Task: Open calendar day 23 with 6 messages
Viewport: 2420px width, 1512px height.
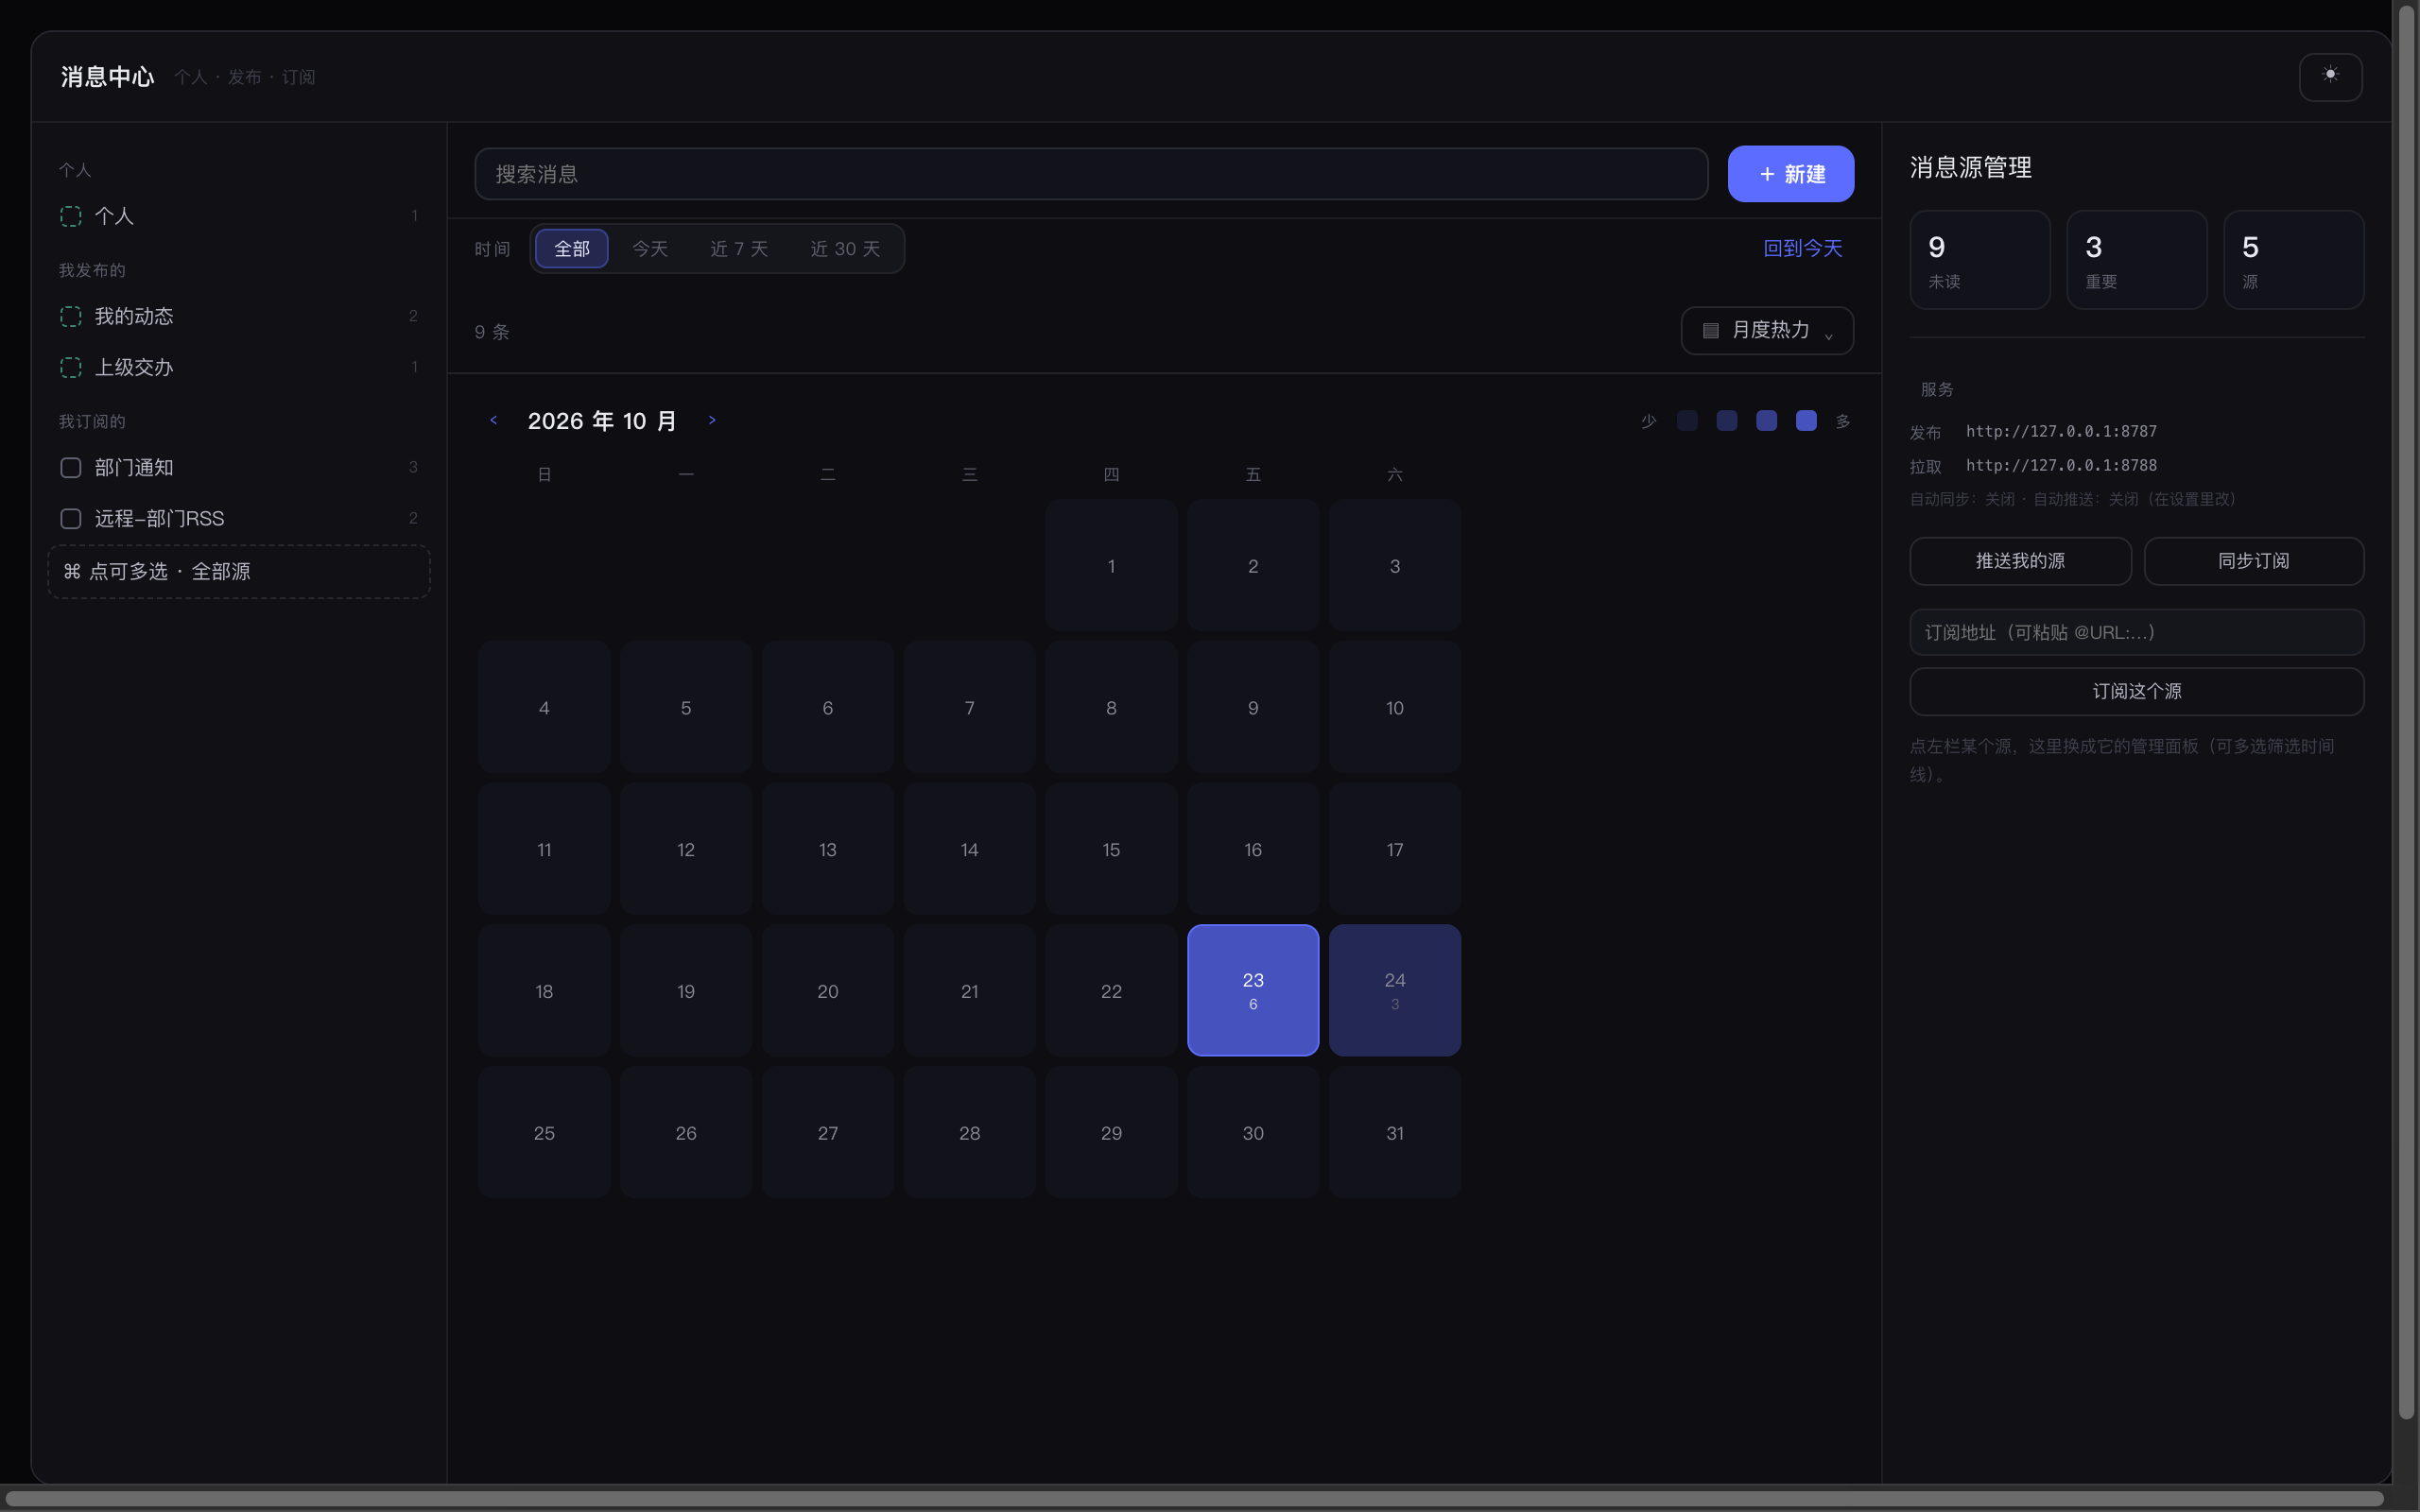Action: (x=1253, y=990)
